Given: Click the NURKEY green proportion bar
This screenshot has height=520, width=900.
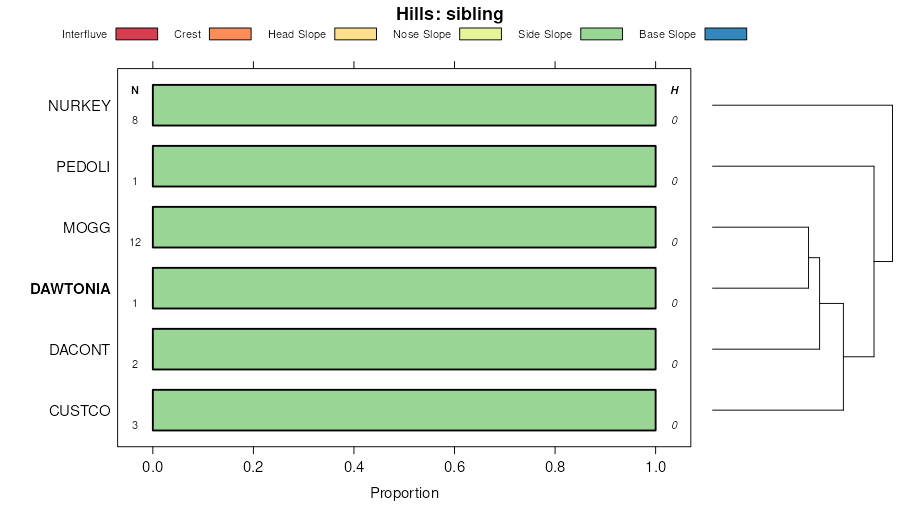Looking at the screenshot, I should 404,105.
